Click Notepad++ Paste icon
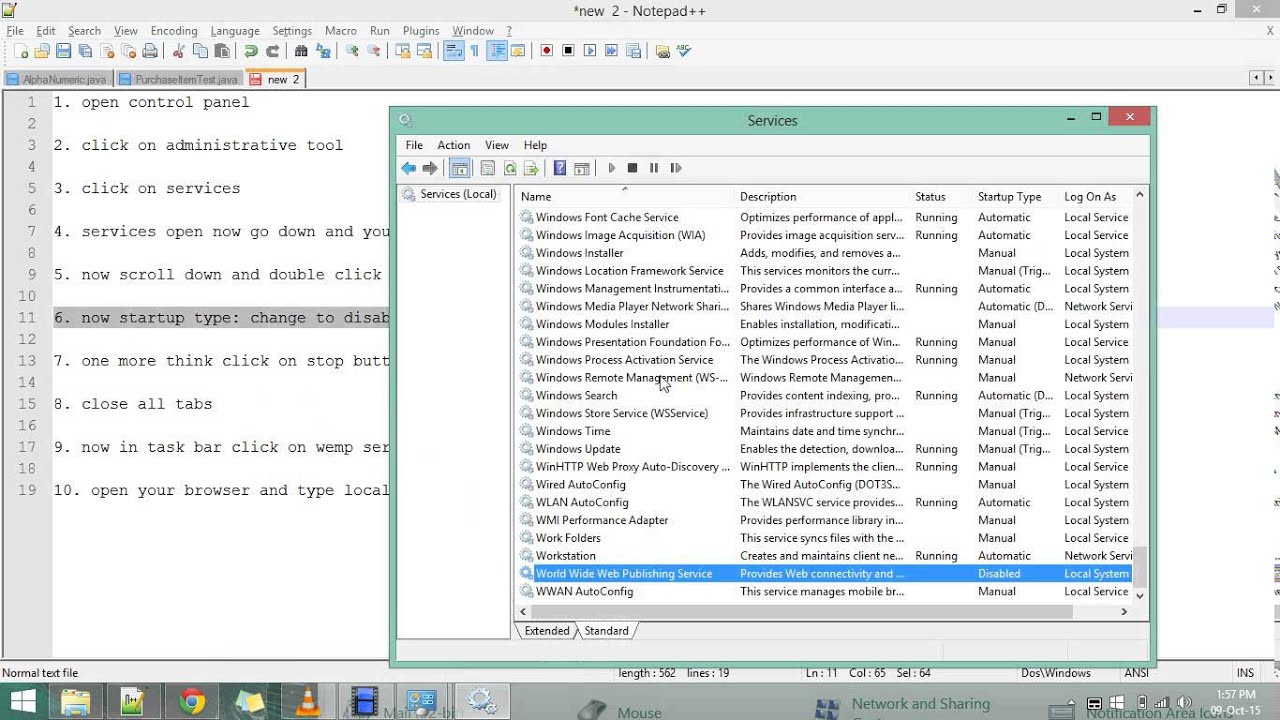 222,51
